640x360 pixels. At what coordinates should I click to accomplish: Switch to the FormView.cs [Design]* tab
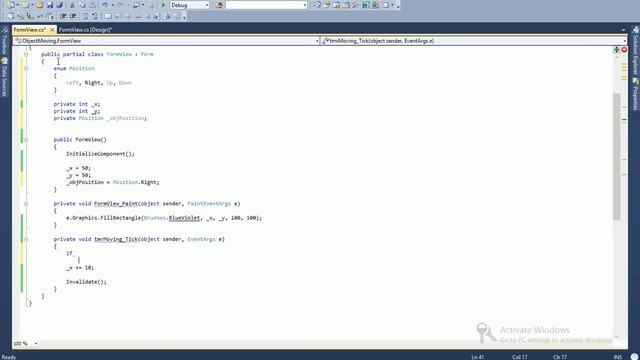coord(85,30)
